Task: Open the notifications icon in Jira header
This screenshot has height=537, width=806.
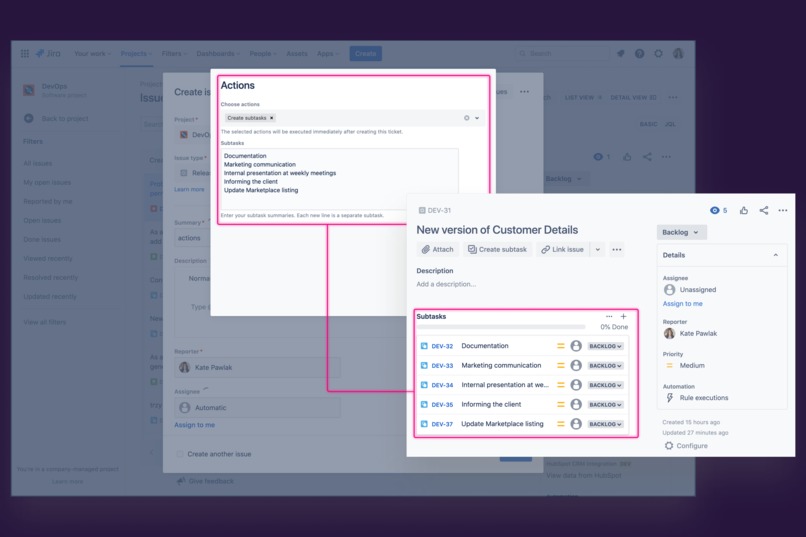Action: [620, 53]
